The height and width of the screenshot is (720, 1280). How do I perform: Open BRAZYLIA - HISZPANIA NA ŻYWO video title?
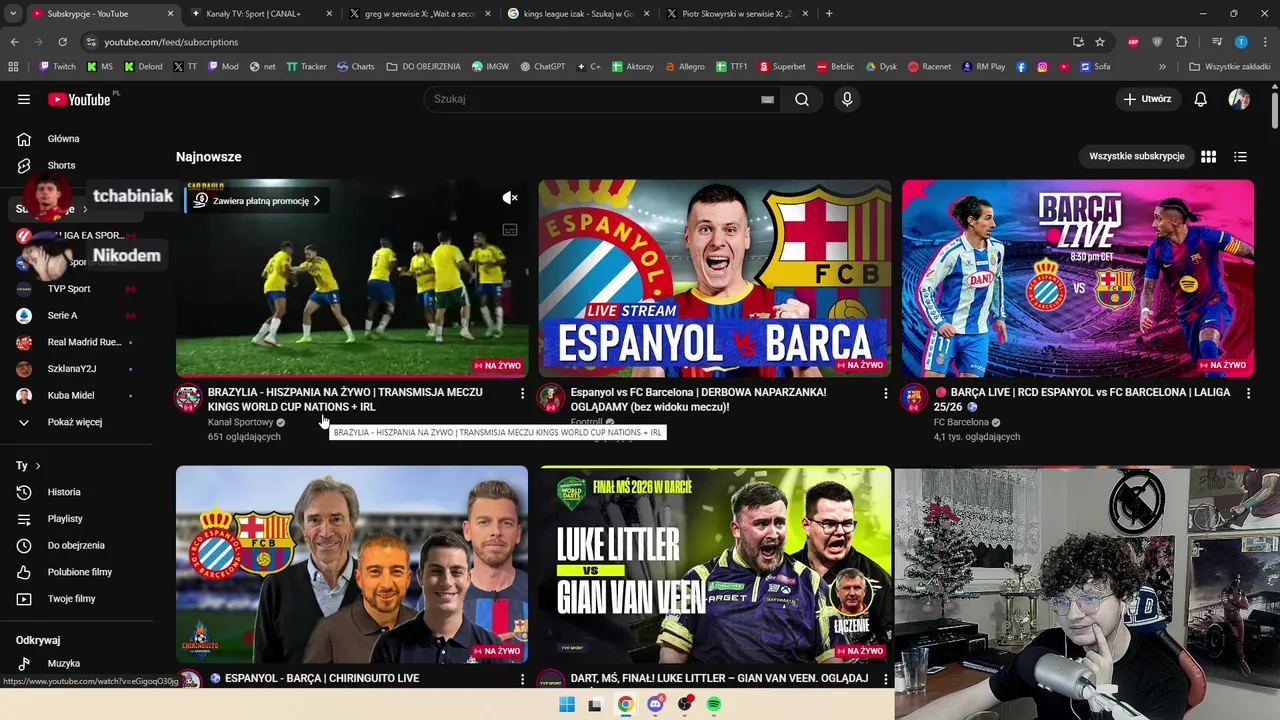[x=345, y=400]
